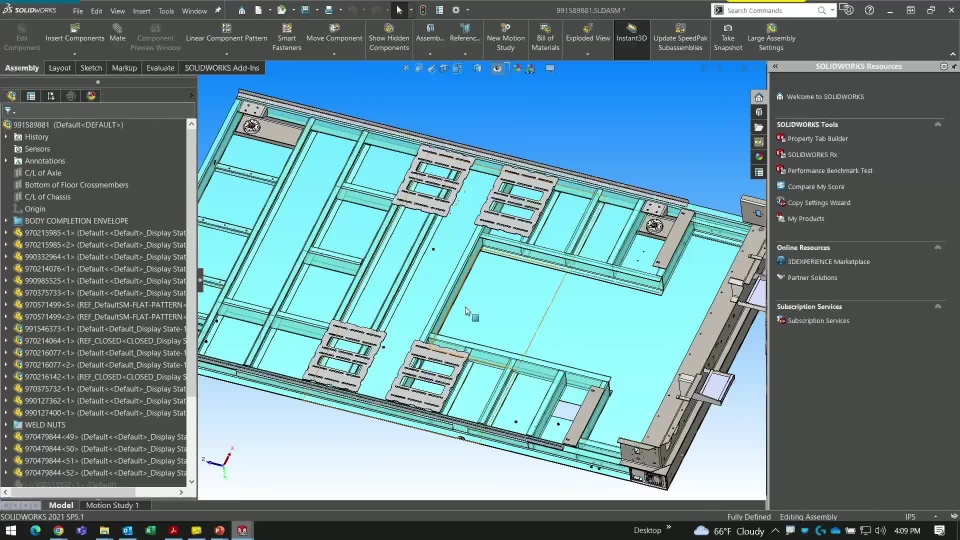Click the Rebuild traffic light icon
Viewport: 960px width, 540px height.
click(422, 10)
